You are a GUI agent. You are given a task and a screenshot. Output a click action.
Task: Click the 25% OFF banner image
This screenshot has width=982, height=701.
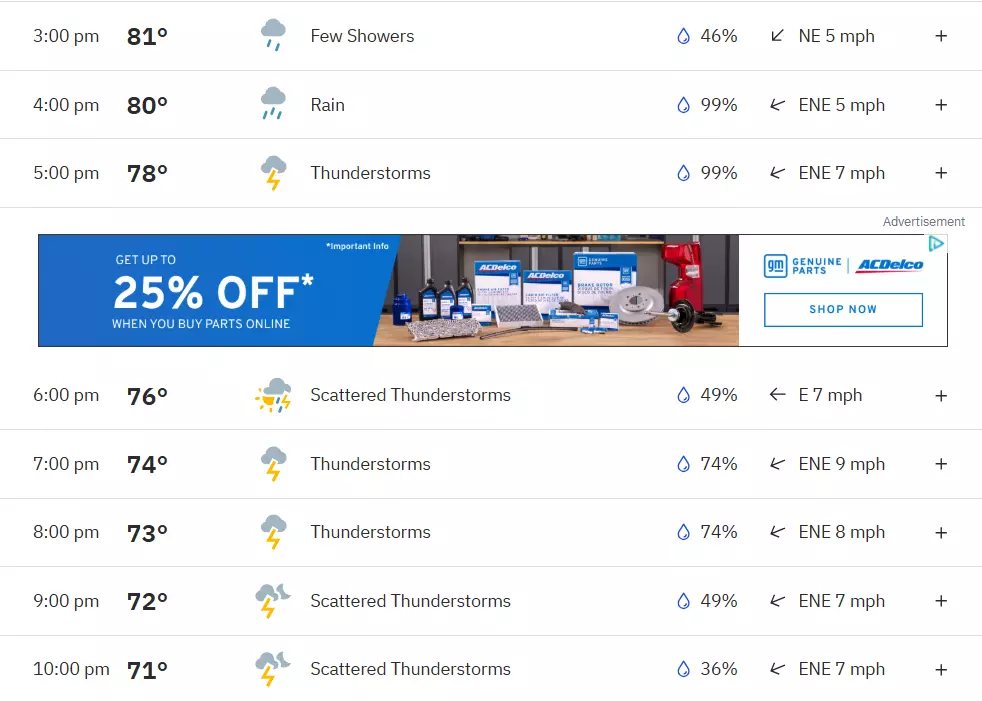(x=213, y=293)
